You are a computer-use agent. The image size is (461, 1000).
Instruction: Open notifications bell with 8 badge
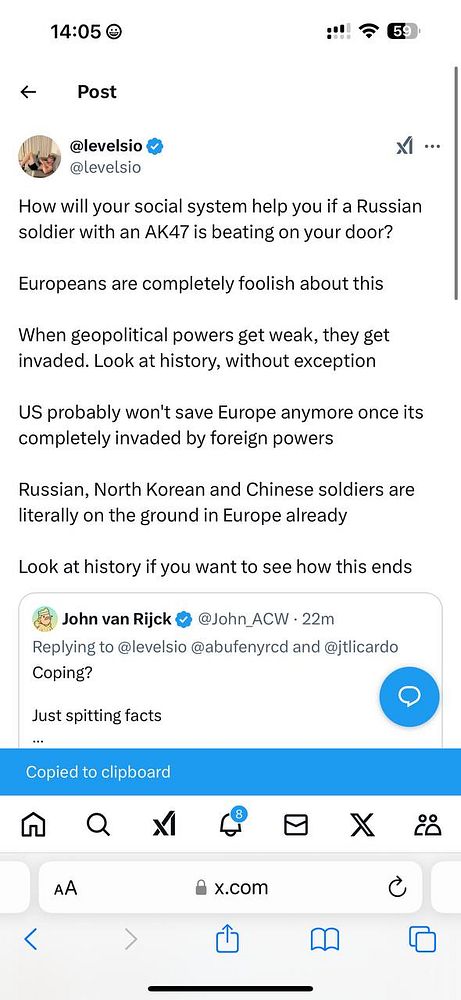(232, 823)
